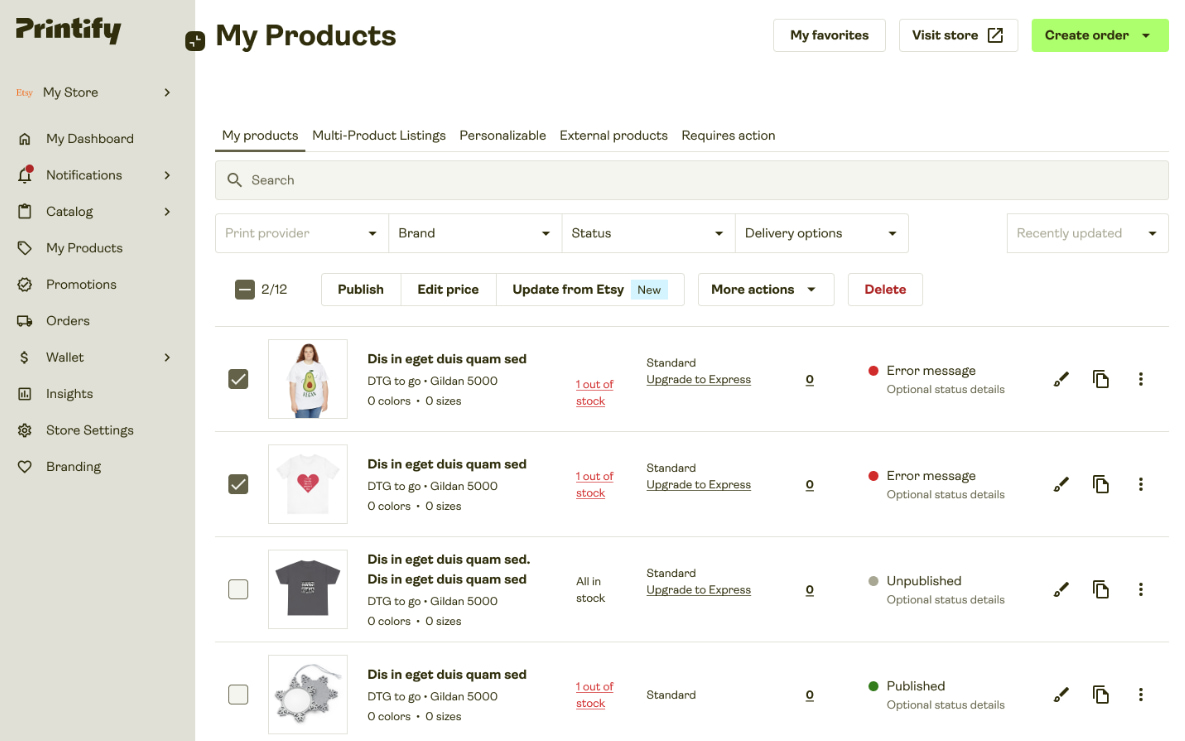Click the Insights chart icon

[25, 394]
